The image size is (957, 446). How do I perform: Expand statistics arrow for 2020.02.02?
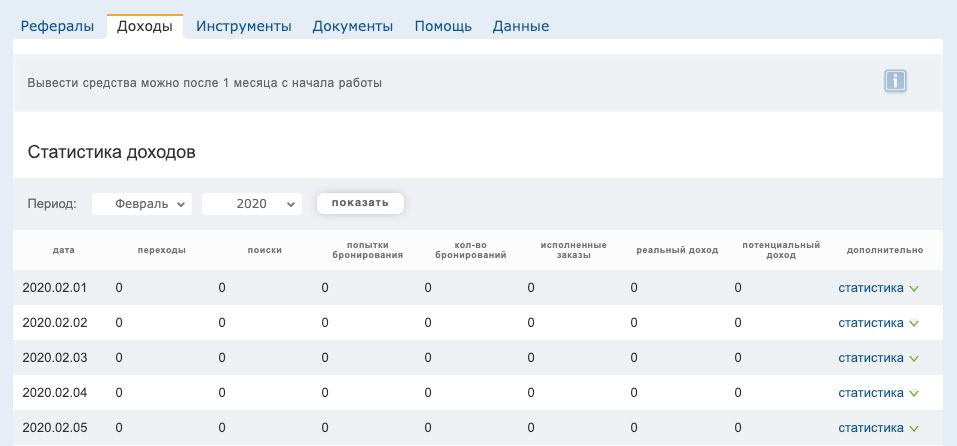click(913, 324)
